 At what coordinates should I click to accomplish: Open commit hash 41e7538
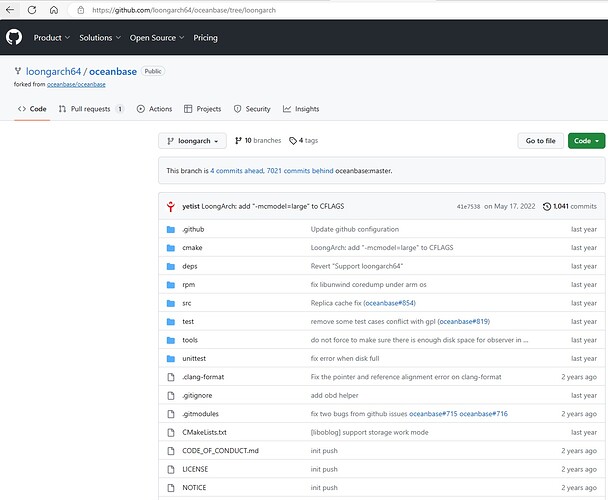click(468, 207)
